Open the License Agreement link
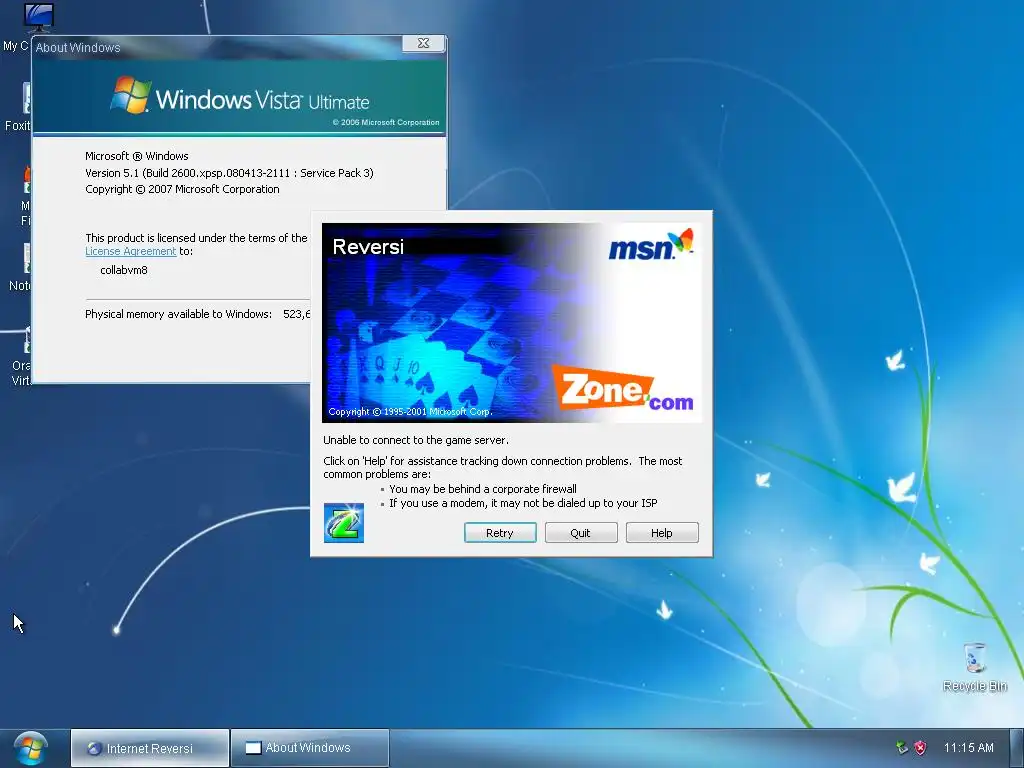The height and width of the screenshot is (768, 1024). (x=131, y=251)
